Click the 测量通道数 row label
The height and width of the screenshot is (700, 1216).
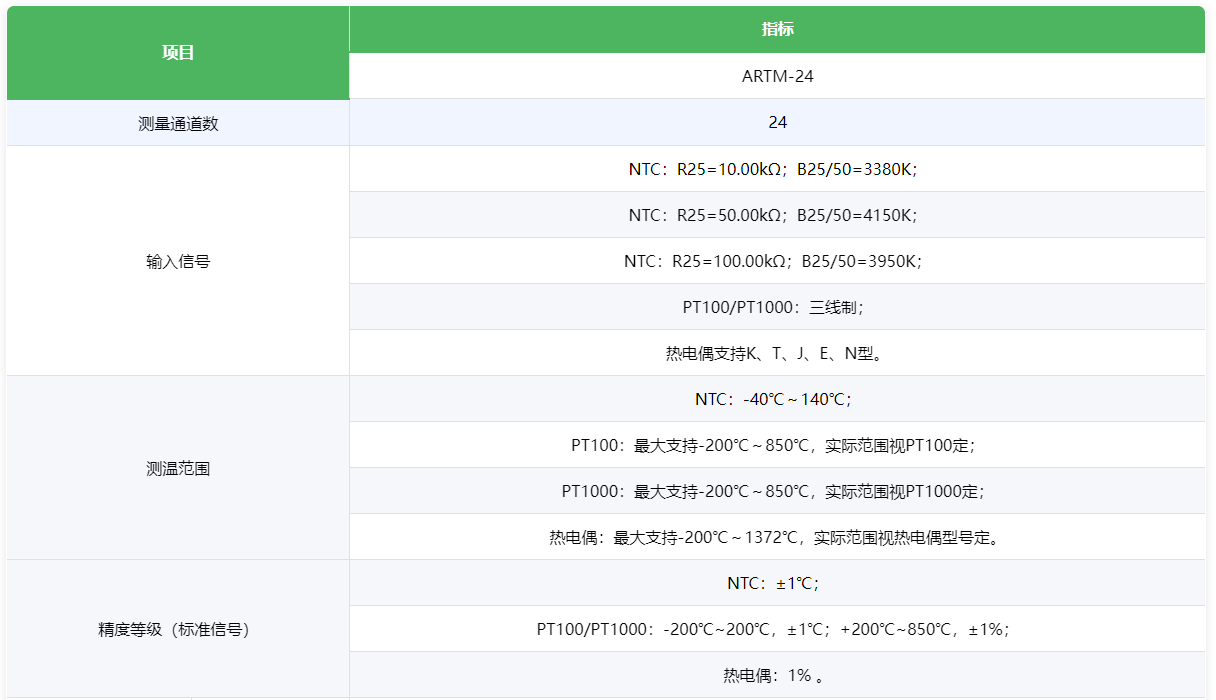(178, 123)
